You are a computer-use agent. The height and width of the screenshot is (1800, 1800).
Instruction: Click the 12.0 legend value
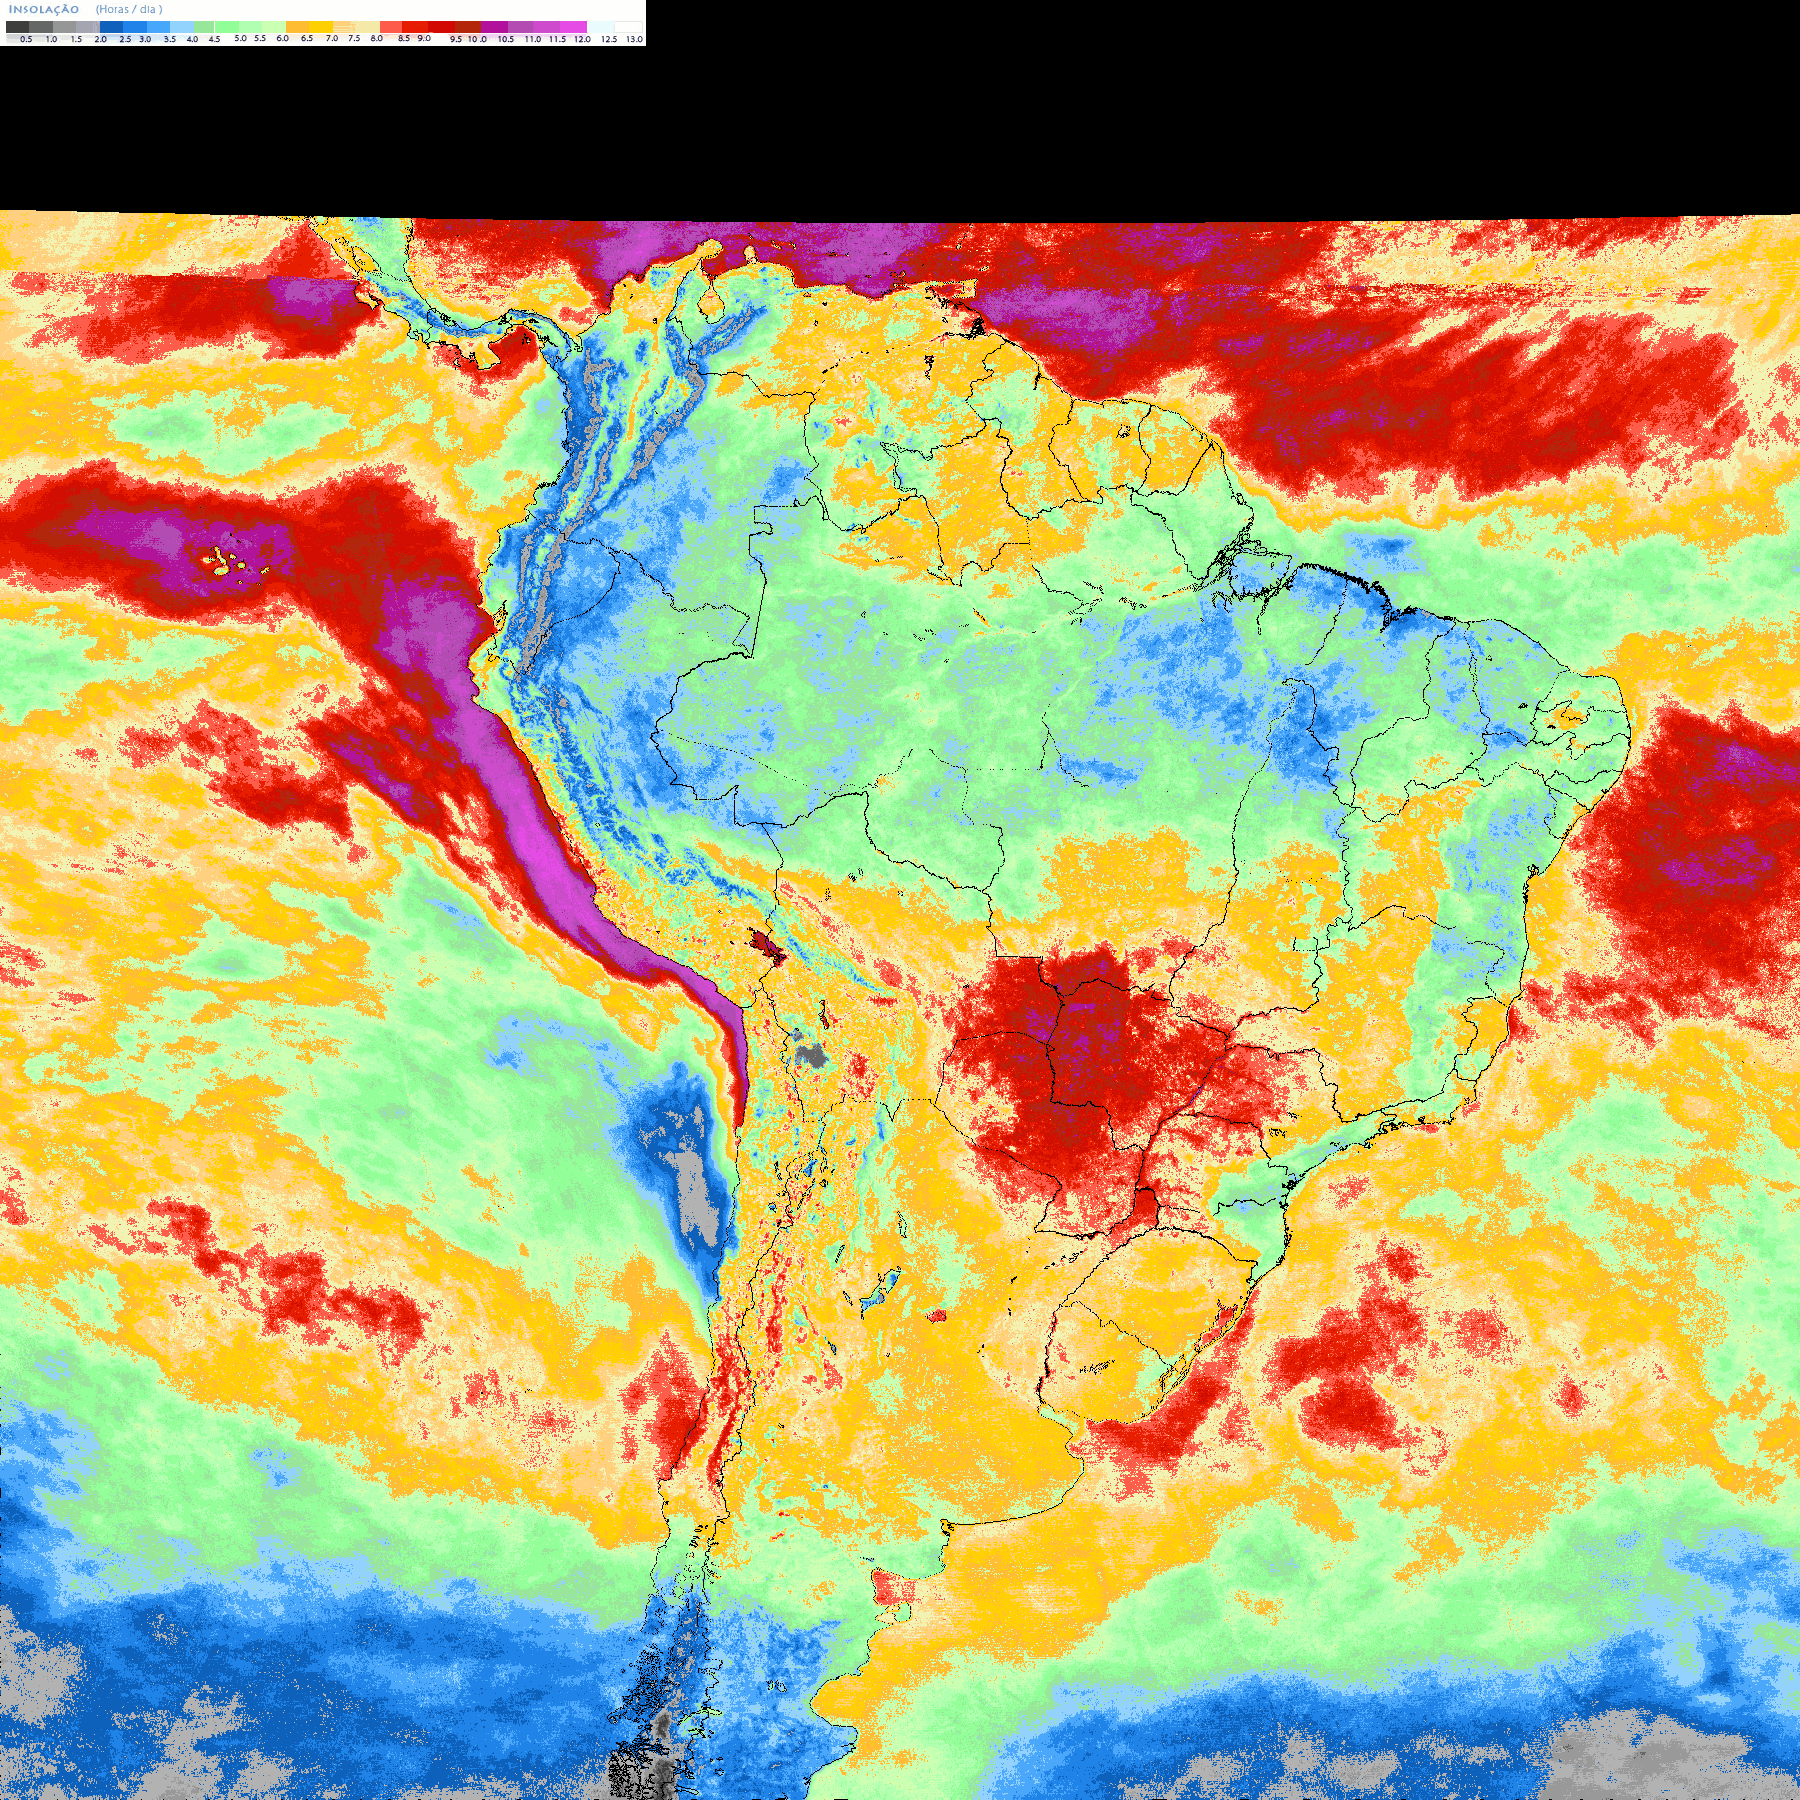tap(582, 39)
